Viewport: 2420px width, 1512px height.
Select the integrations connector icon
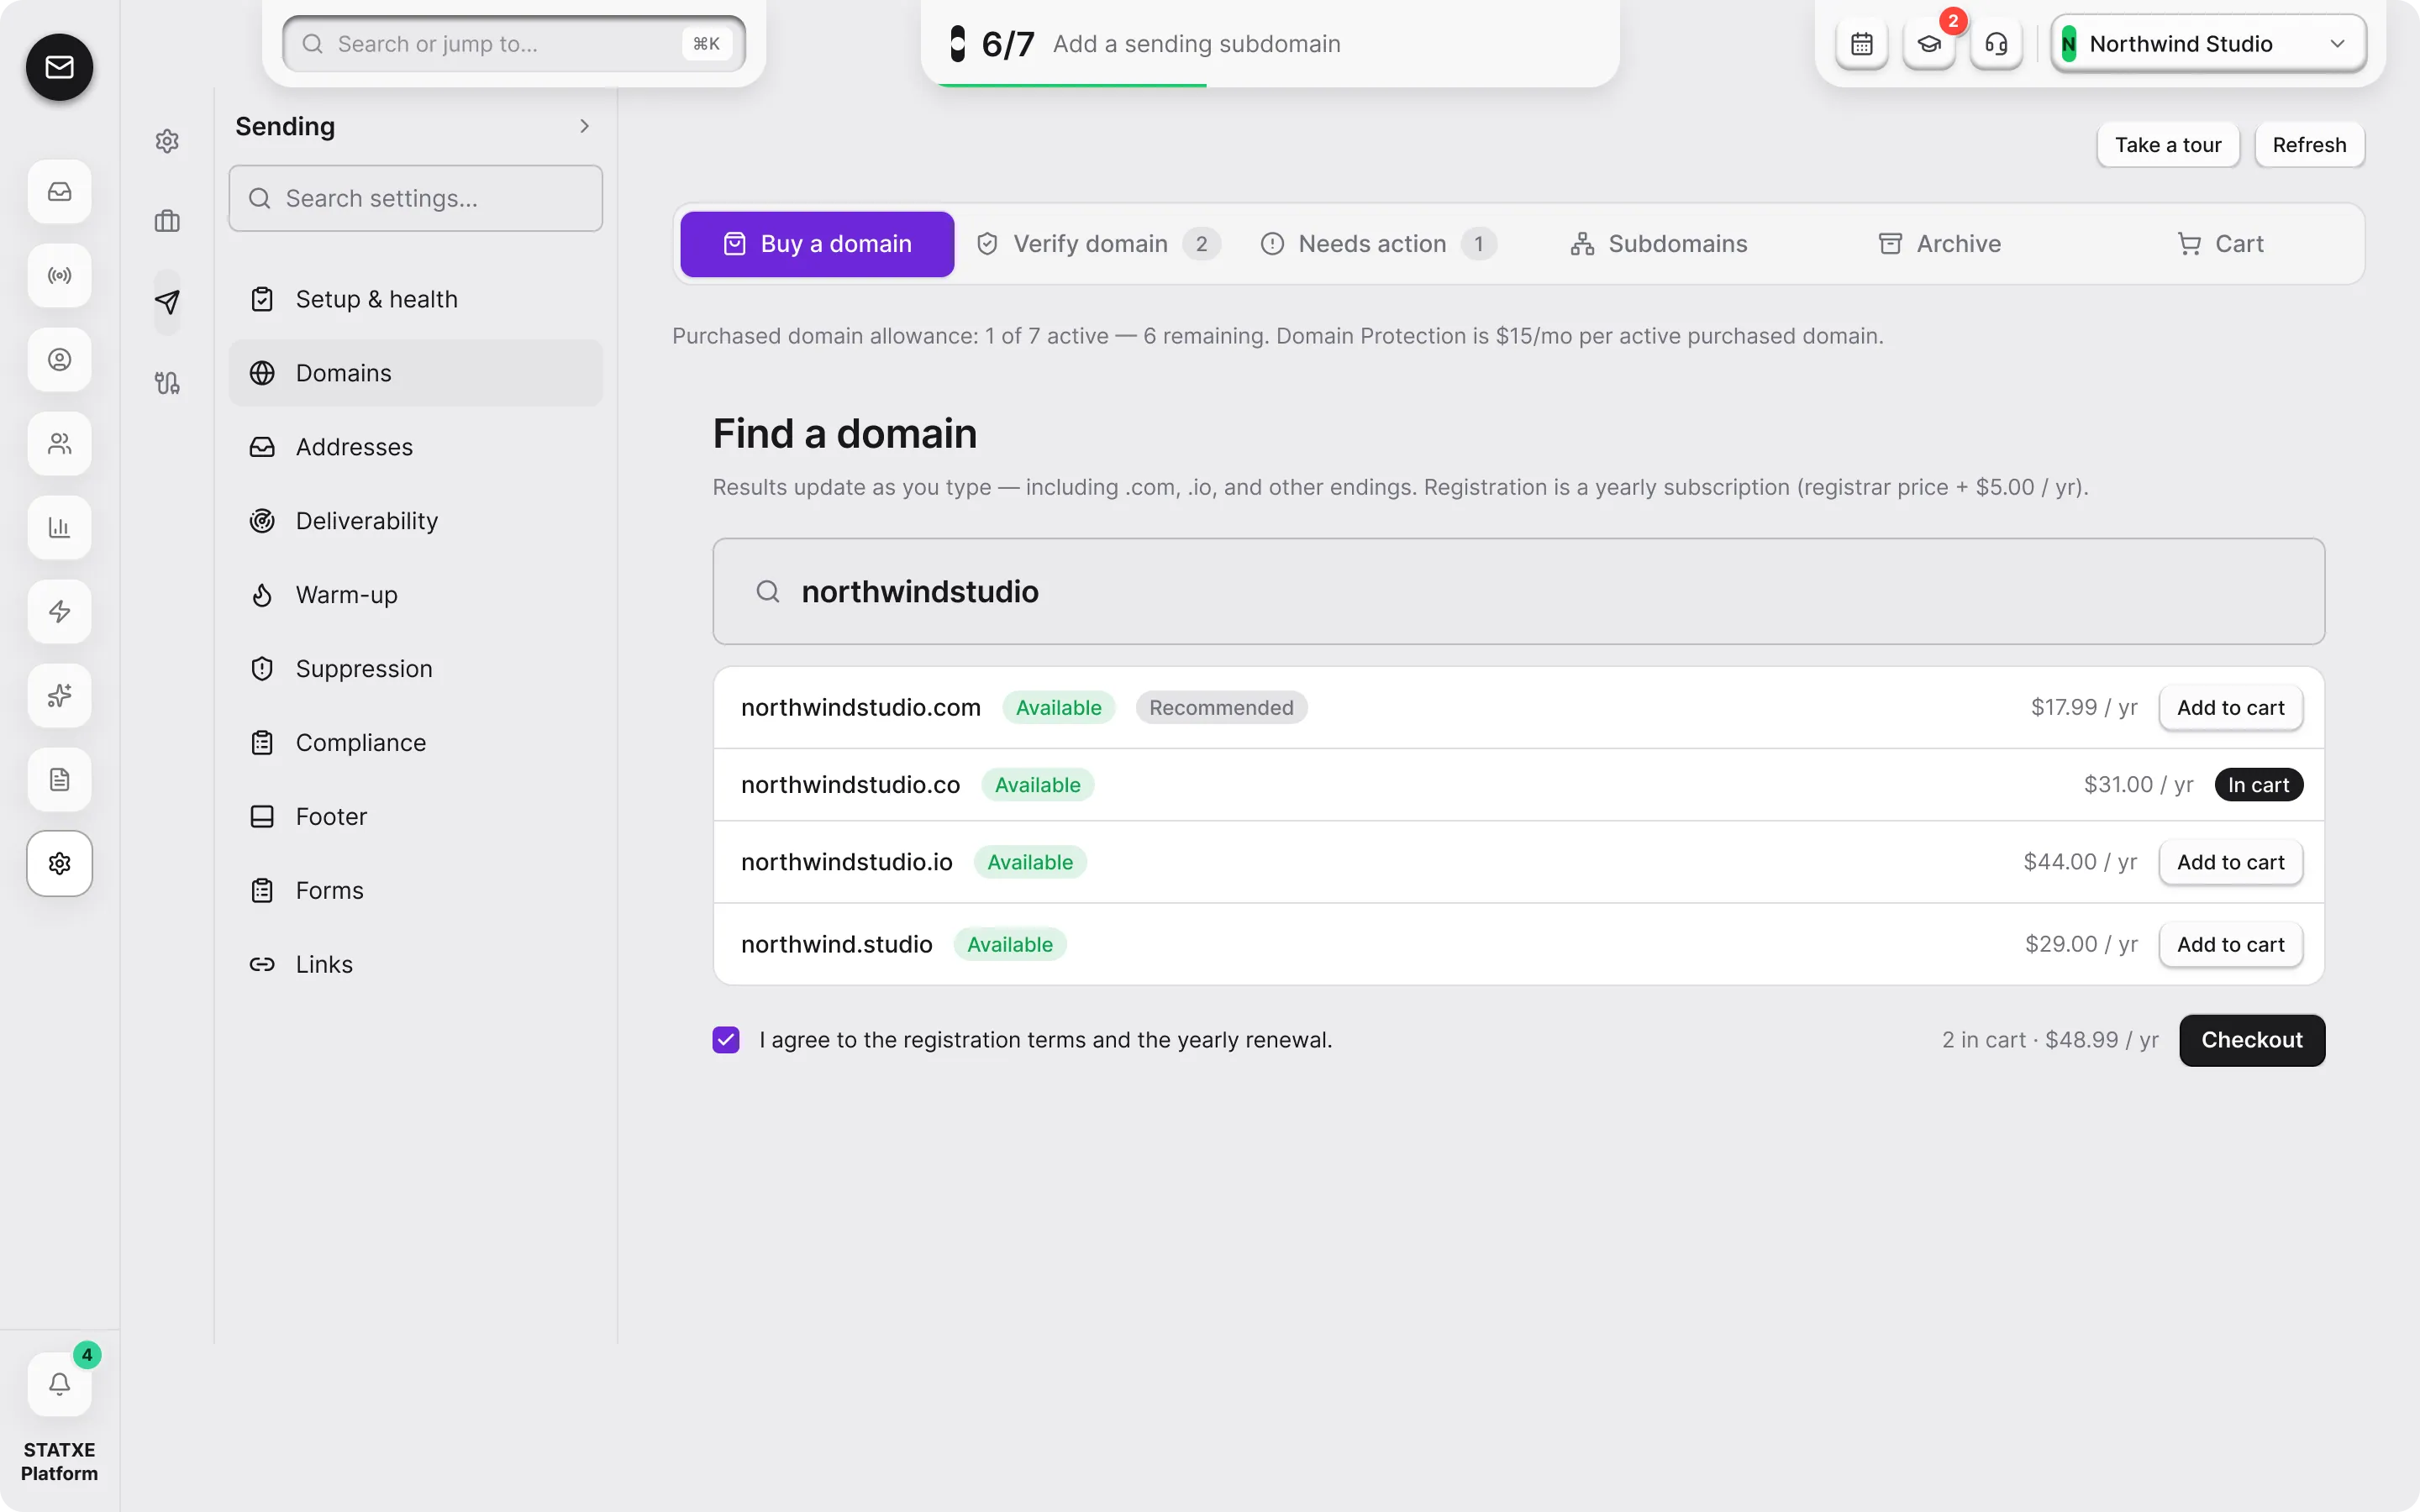[167, 383]
